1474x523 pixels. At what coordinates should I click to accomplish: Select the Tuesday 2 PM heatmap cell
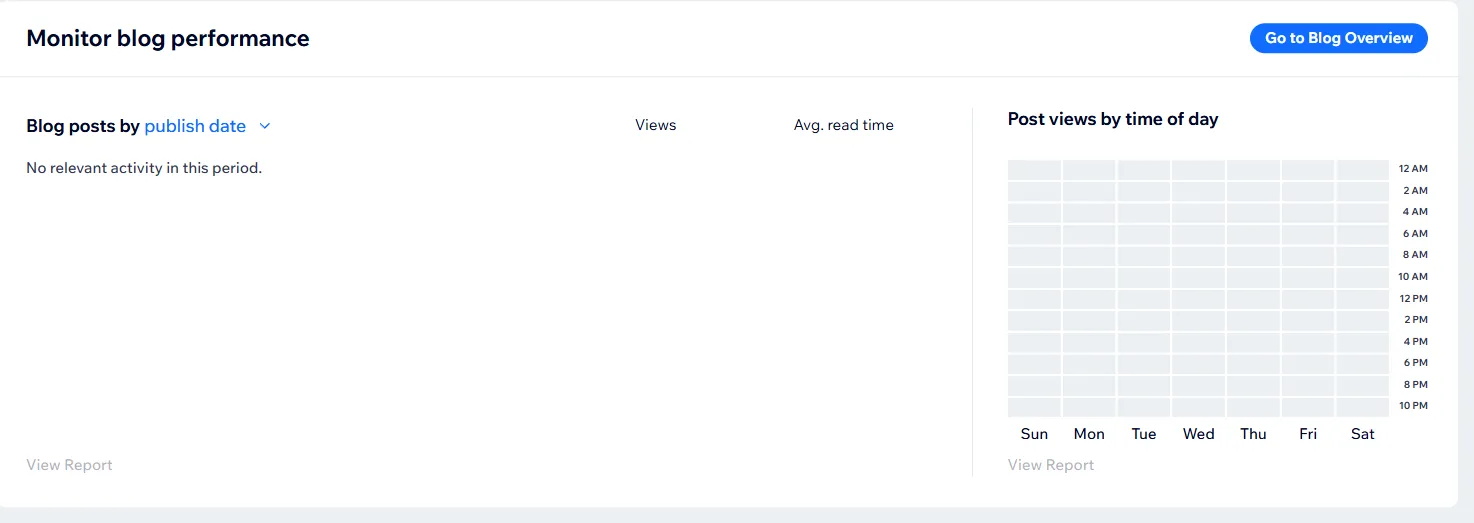[1143, 321]
